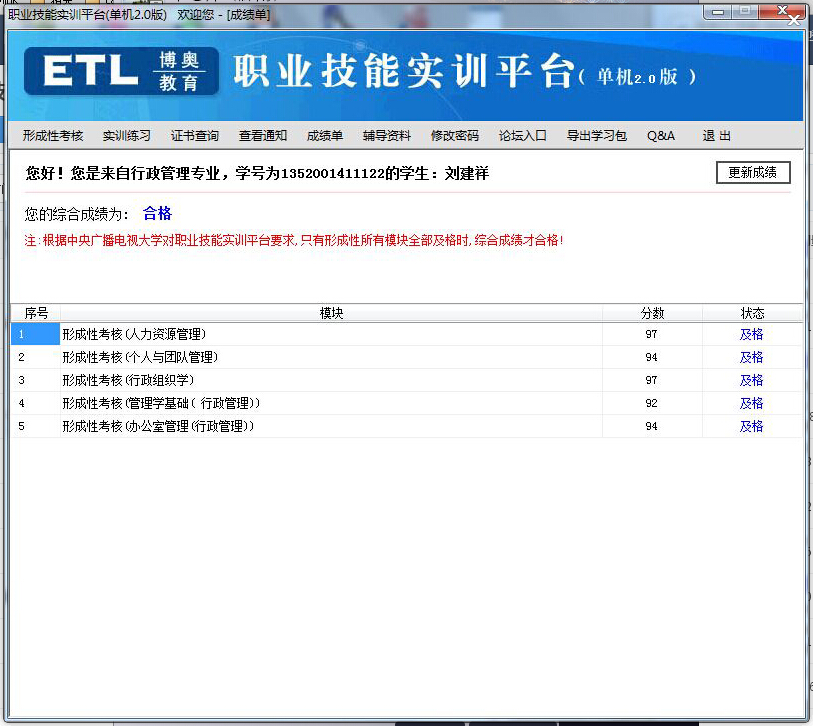The height and width of the screenshot is (726, 813).
Task: Click 导出学习包 export menu item
Action: pyautogui.click(x=597, y=136)
